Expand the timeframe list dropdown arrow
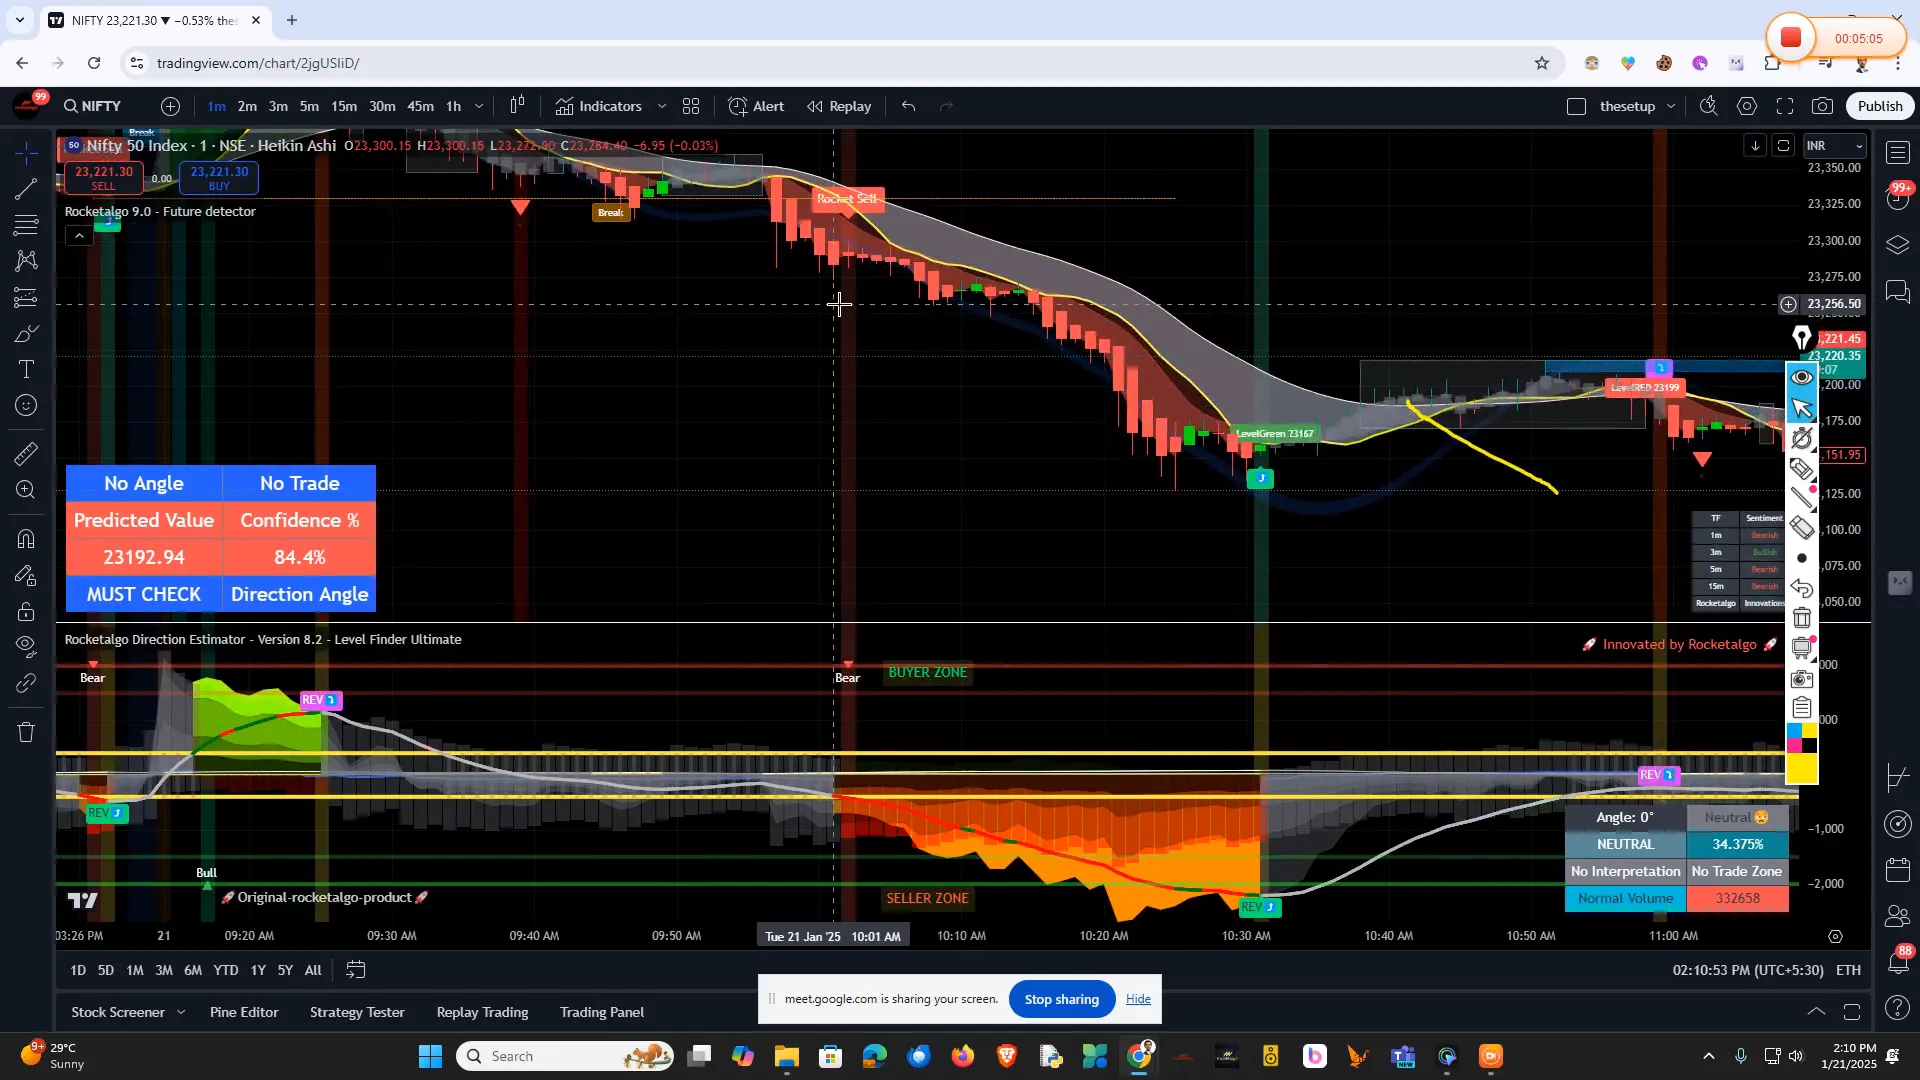The height and width of the screenshot is (1080, 1920). coord(479,106)
